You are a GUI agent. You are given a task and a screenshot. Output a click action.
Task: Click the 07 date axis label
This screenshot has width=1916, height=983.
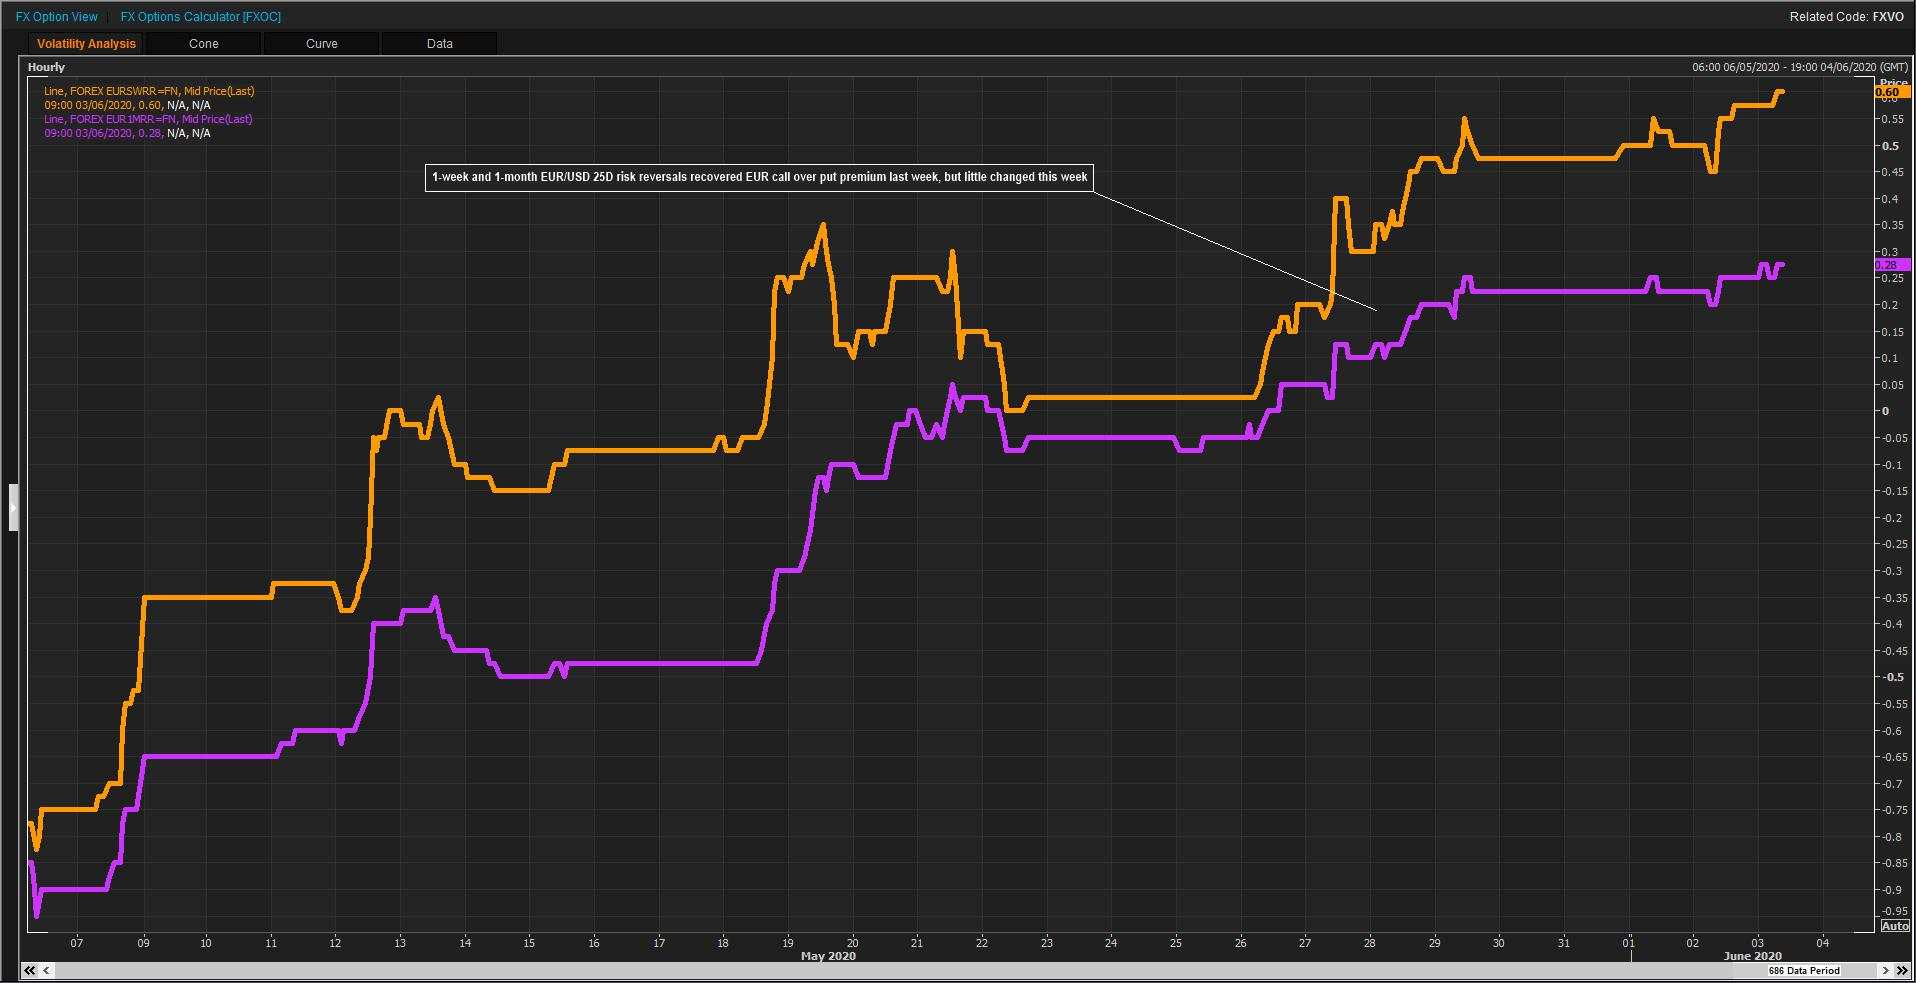77,942
